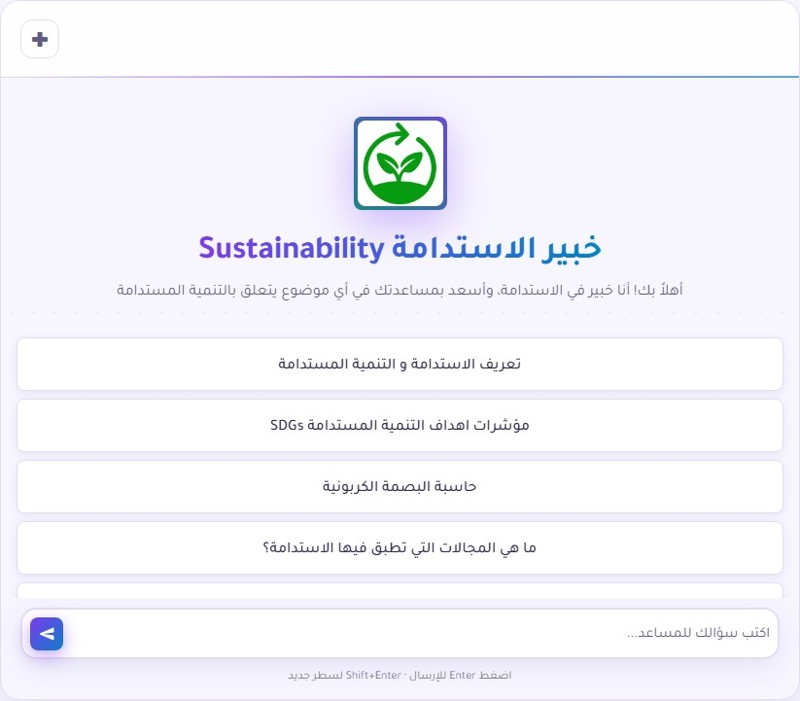This screenshot has width=800, height=701.
Task: Click the plus new chat icon
Action: coord(40,39)
